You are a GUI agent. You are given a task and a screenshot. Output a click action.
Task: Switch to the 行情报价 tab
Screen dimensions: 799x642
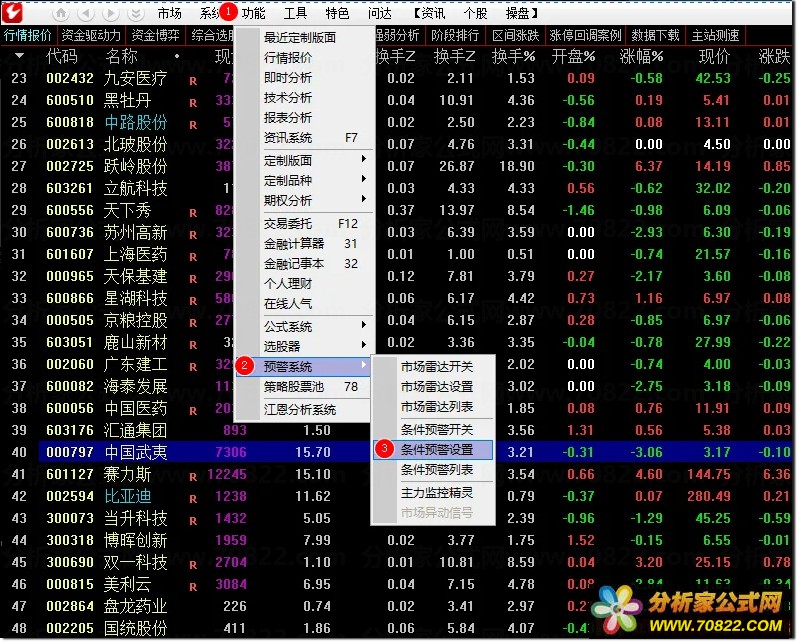coord(28,35)
